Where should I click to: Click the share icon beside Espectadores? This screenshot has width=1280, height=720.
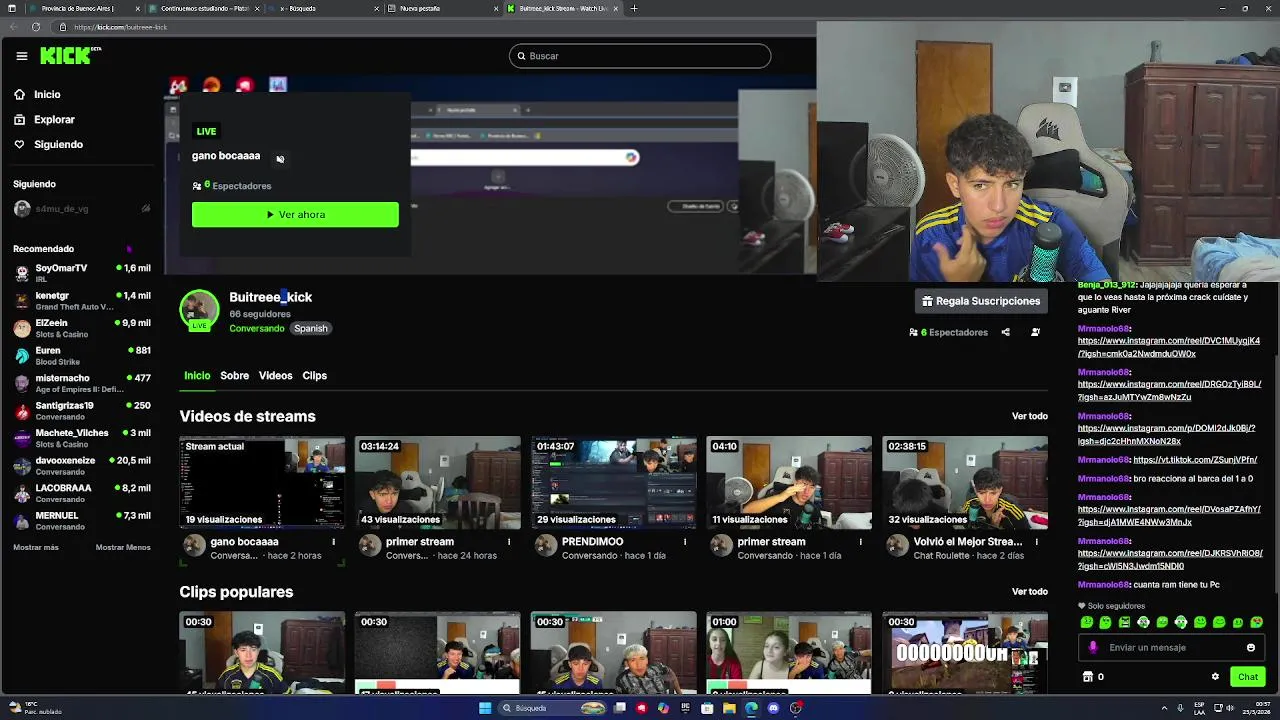point(1006,332)
